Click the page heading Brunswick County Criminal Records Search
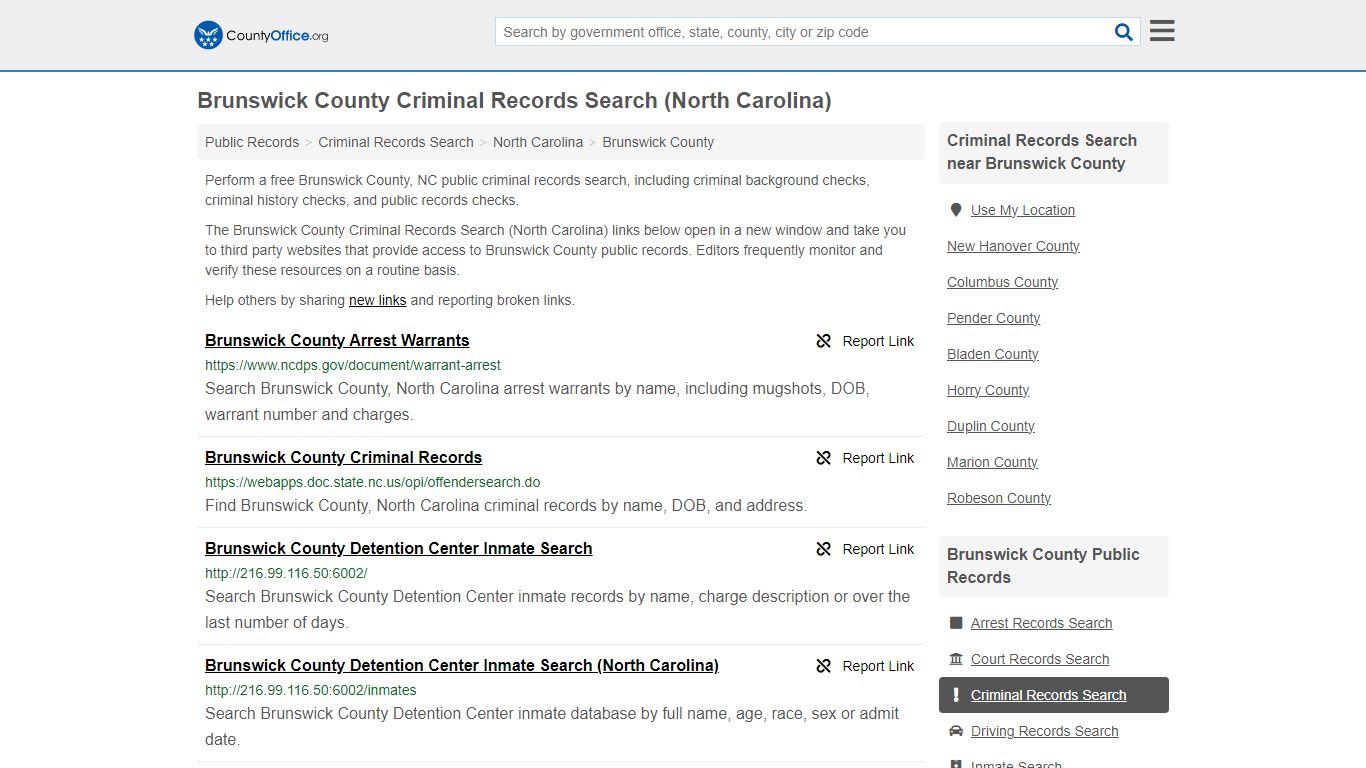 click(x=514, y=100)
